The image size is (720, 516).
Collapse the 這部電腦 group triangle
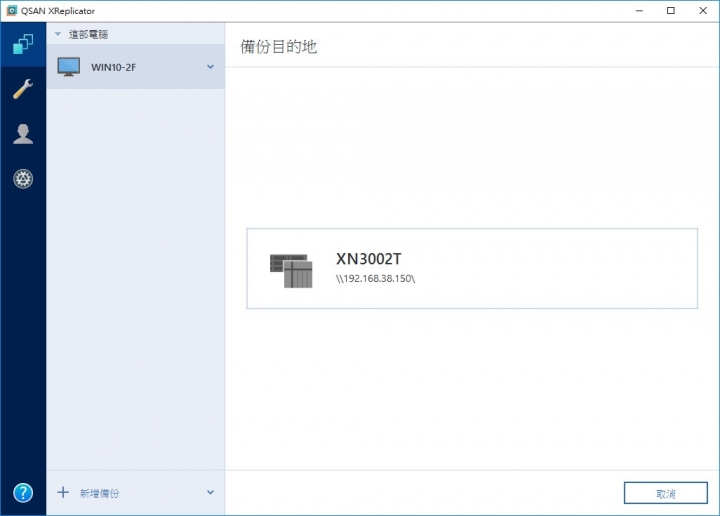pos(58,34)
